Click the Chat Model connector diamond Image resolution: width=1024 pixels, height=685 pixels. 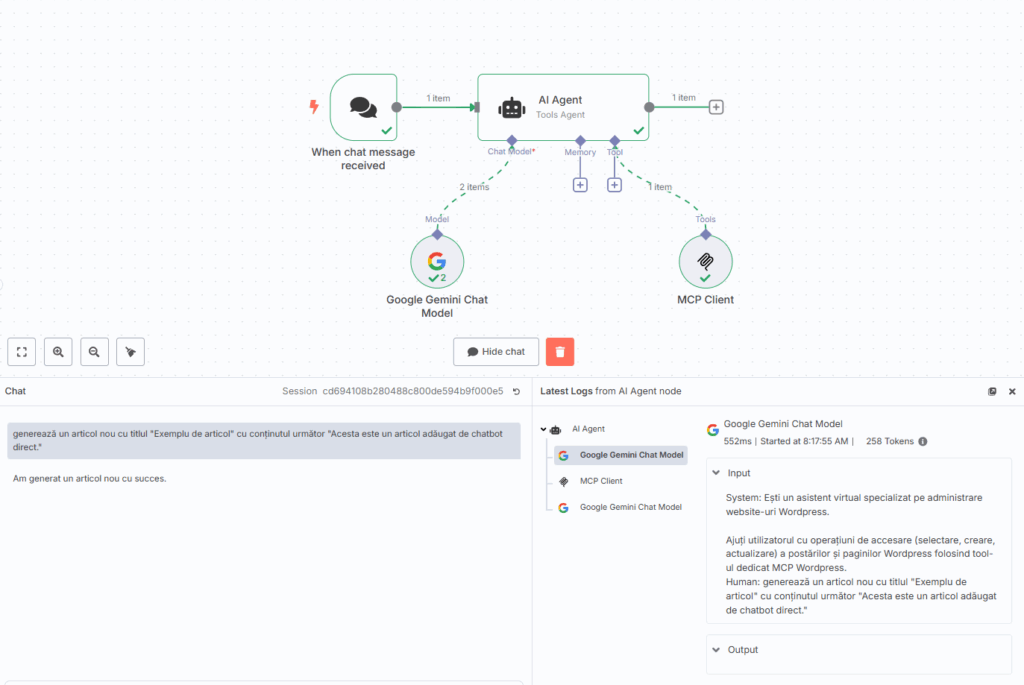(x=512, y=140)
